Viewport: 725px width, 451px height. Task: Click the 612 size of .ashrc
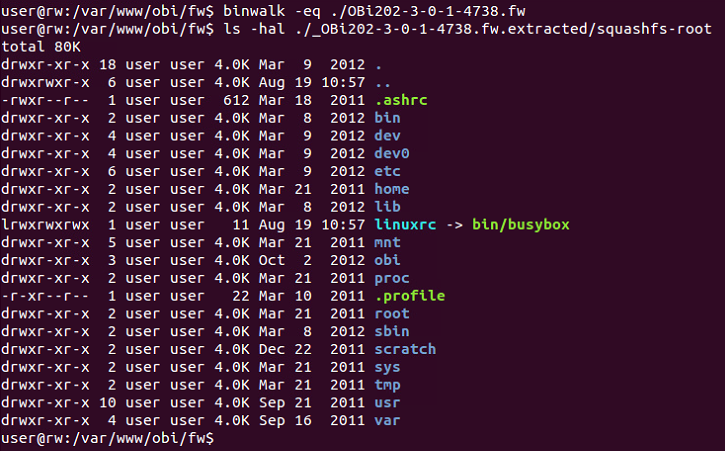click(236, 100)
